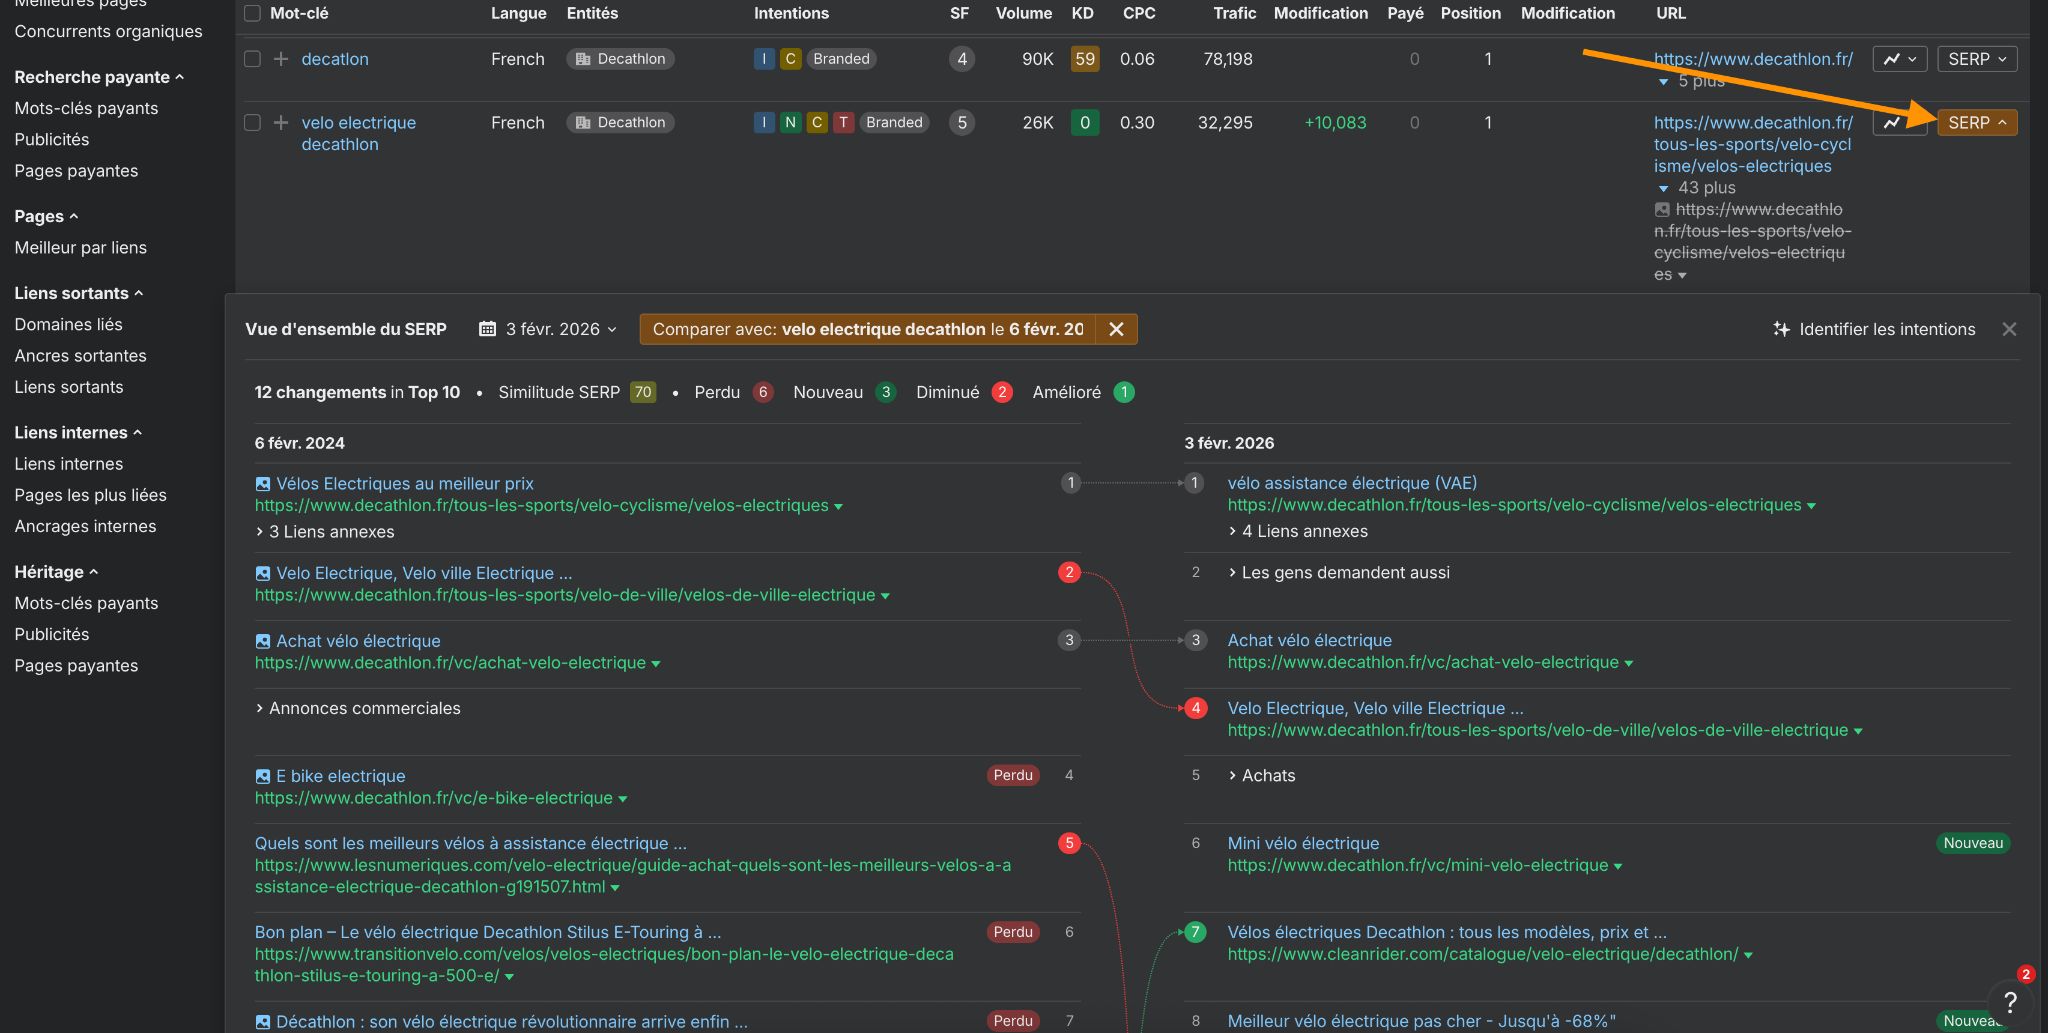Click SERP button on decatlon row
Screen dimensions: 2048x1033
pos(1976,59)
